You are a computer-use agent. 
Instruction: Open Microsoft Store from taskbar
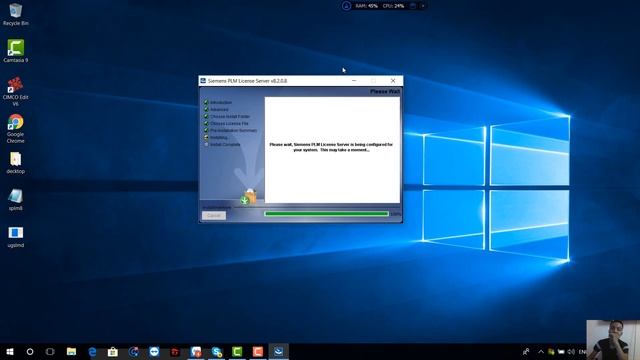pyautogui.click(x=113, y=351)
